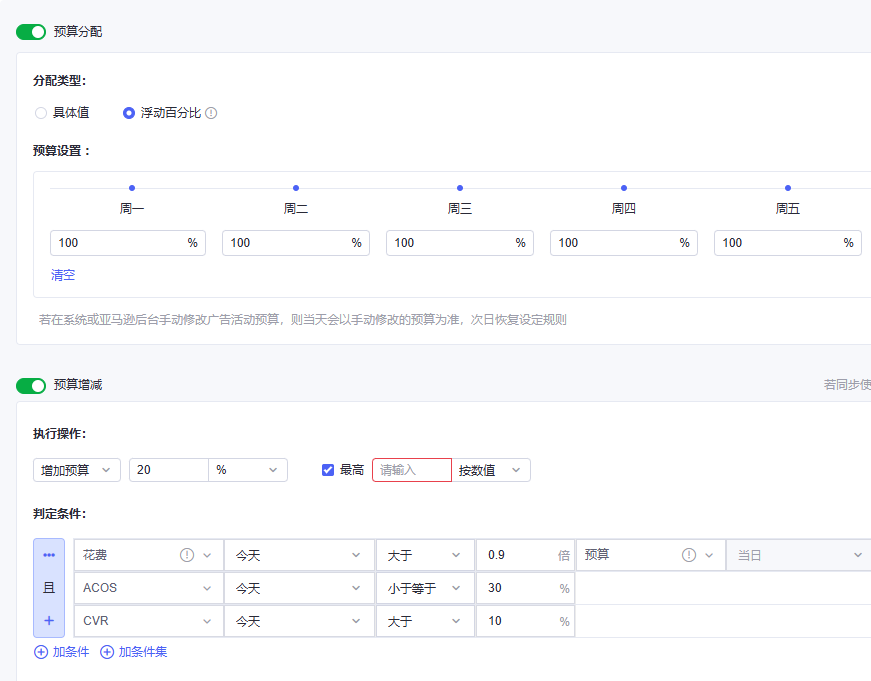Click plus icon below 且 operator
Image resolution: width=871 pixels, height=681 pixels.
click(49, 621)
